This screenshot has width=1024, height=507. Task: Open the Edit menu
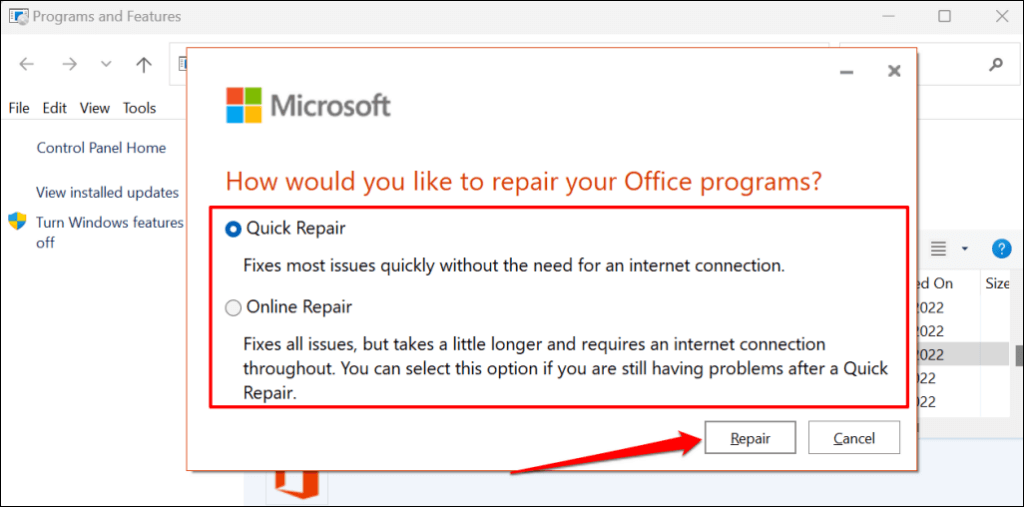click(x=55, y=108)
